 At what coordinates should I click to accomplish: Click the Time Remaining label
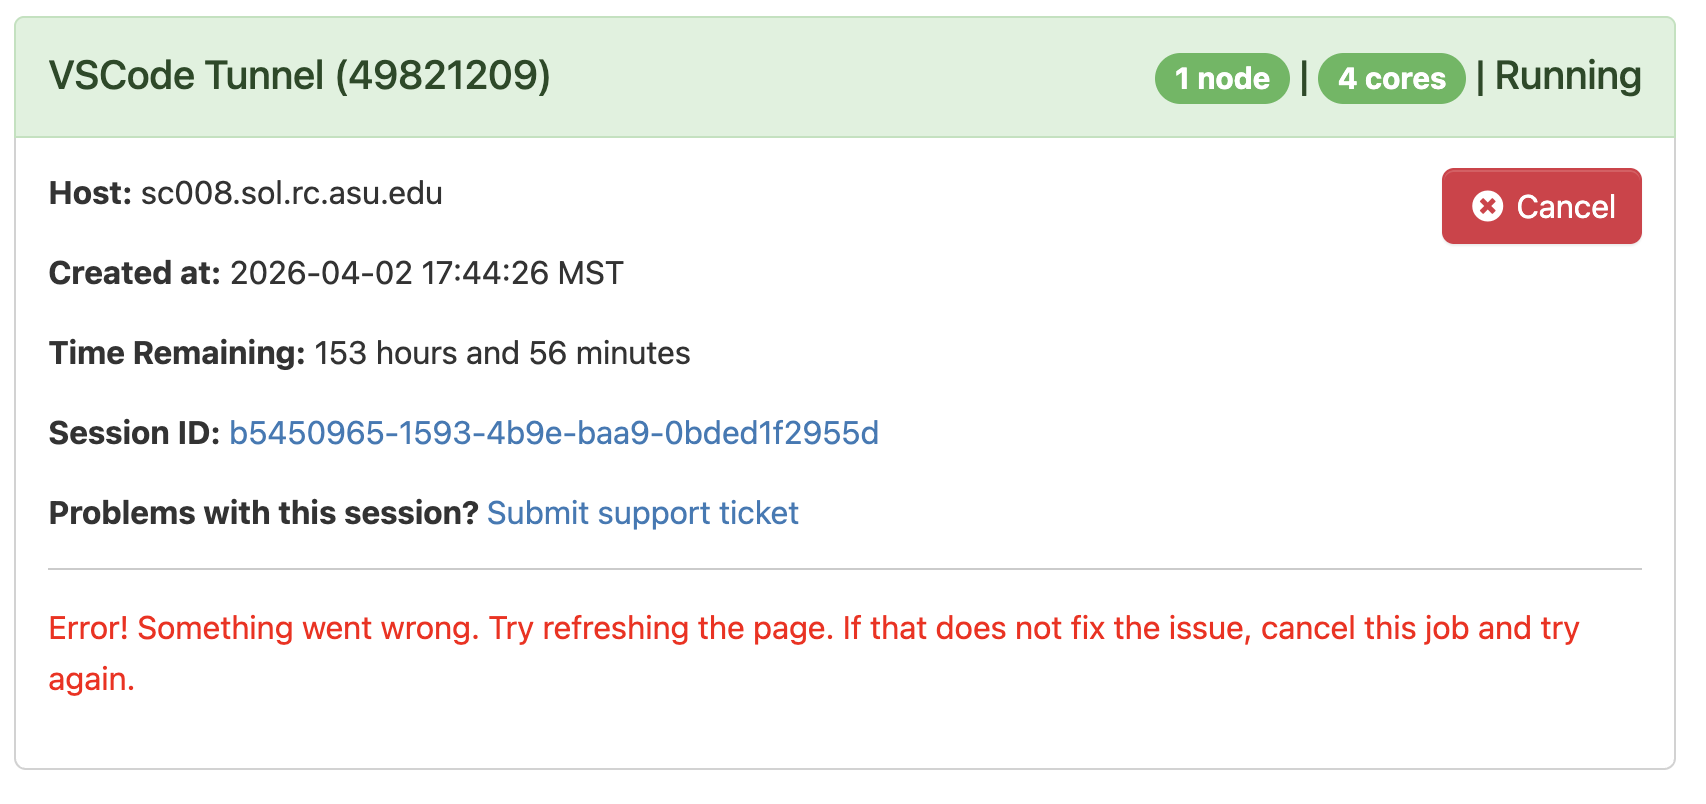[x=175, y=352]
